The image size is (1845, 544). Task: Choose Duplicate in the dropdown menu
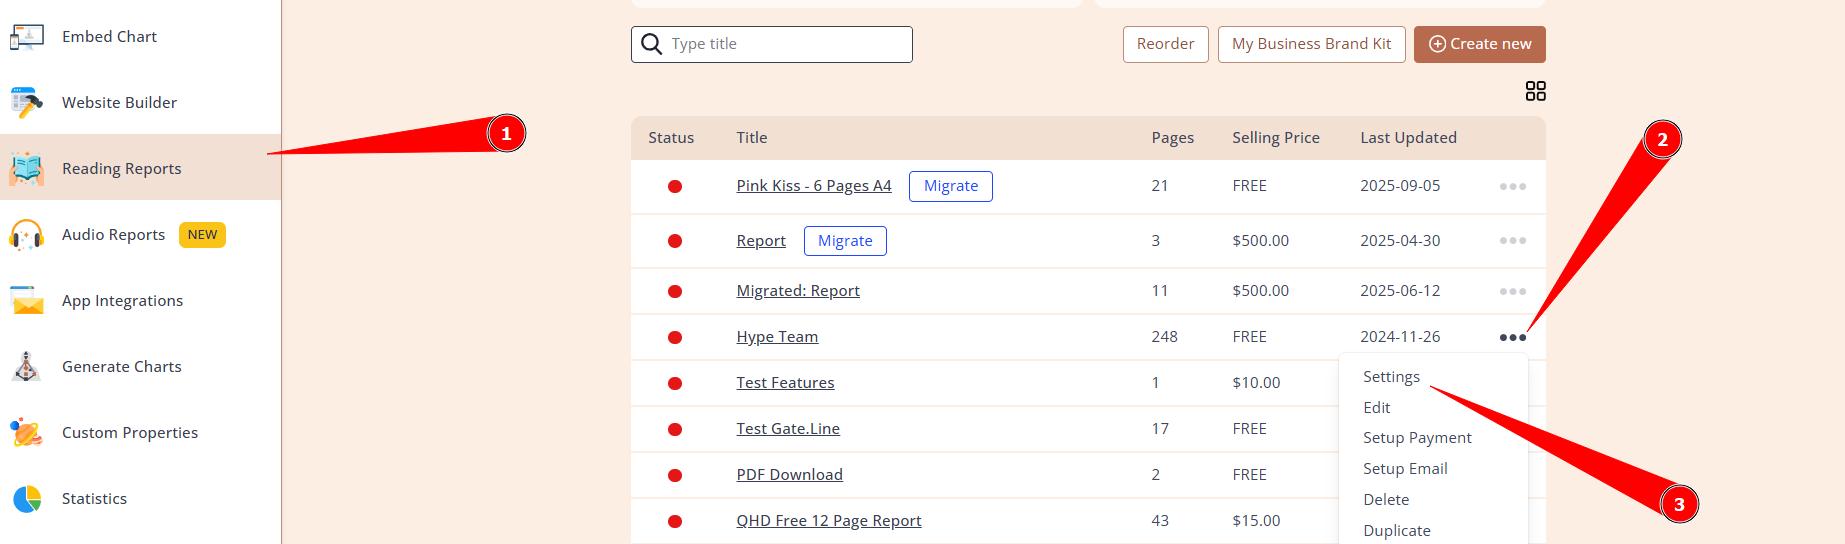1396,531
